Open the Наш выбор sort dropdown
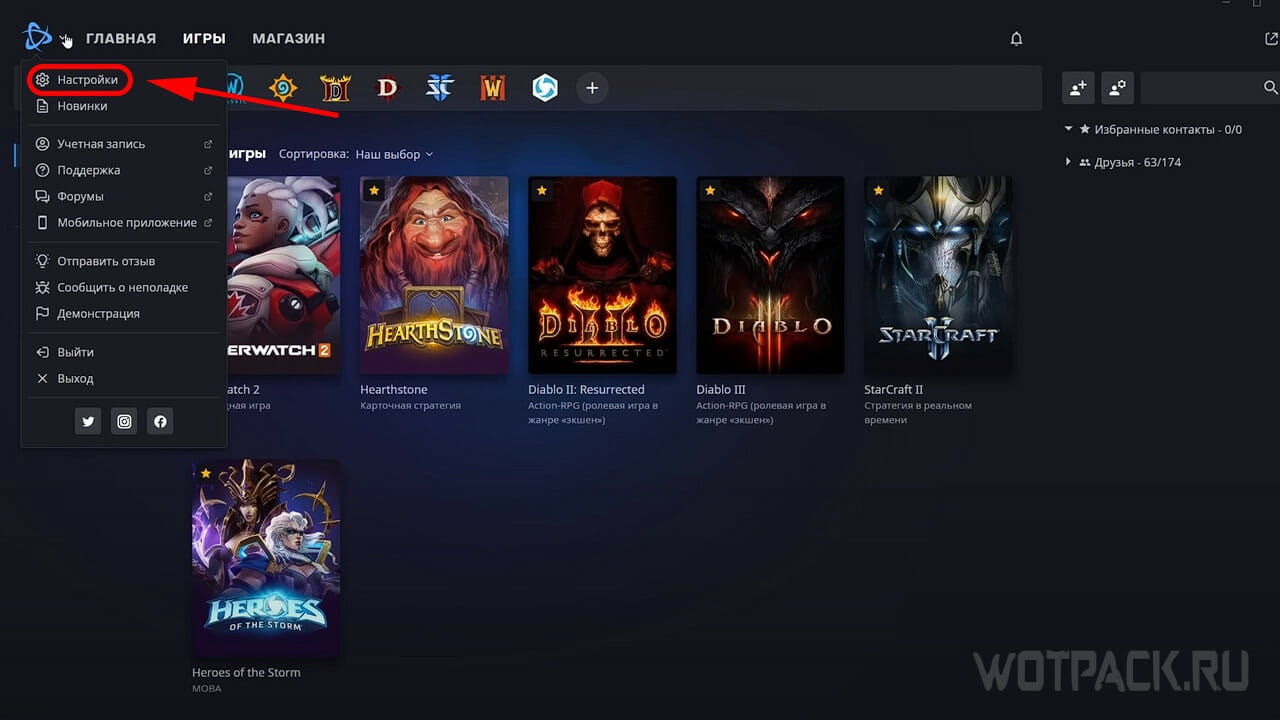The height and width of the screenshot is (720, 1280). [394, 155]
